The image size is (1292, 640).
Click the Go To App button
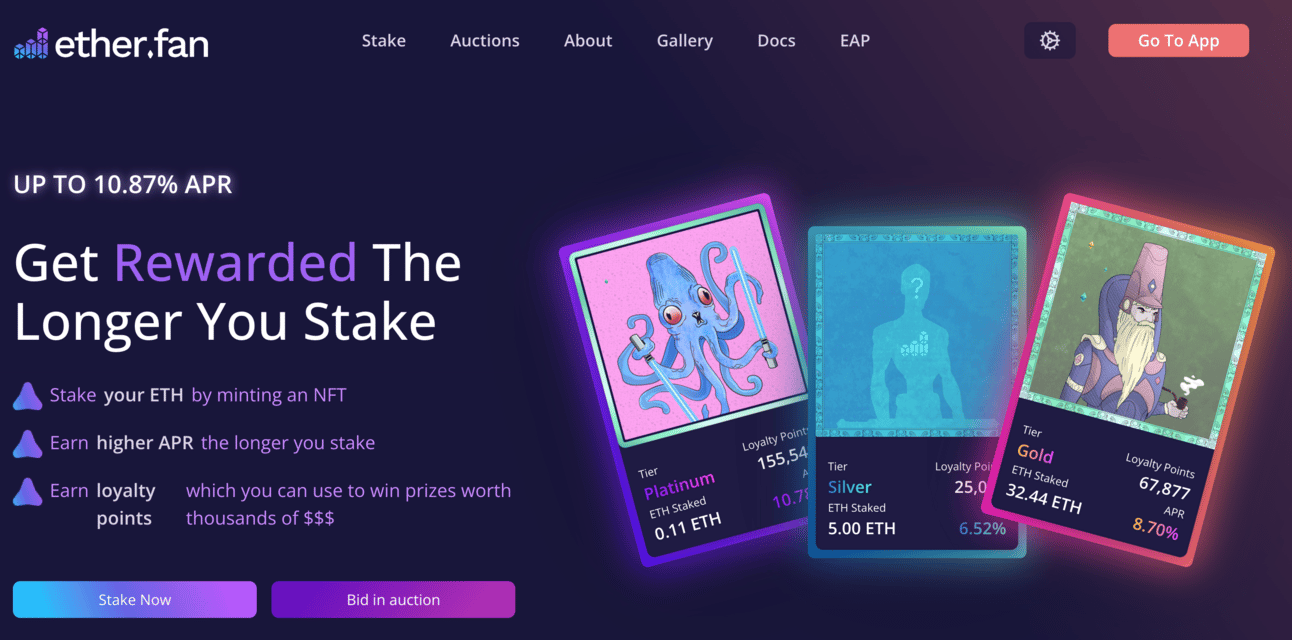1178,41
